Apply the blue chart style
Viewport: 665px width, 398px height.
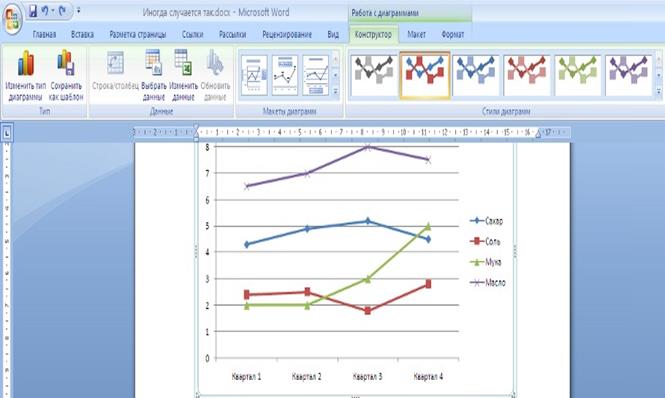coord(476,75)
